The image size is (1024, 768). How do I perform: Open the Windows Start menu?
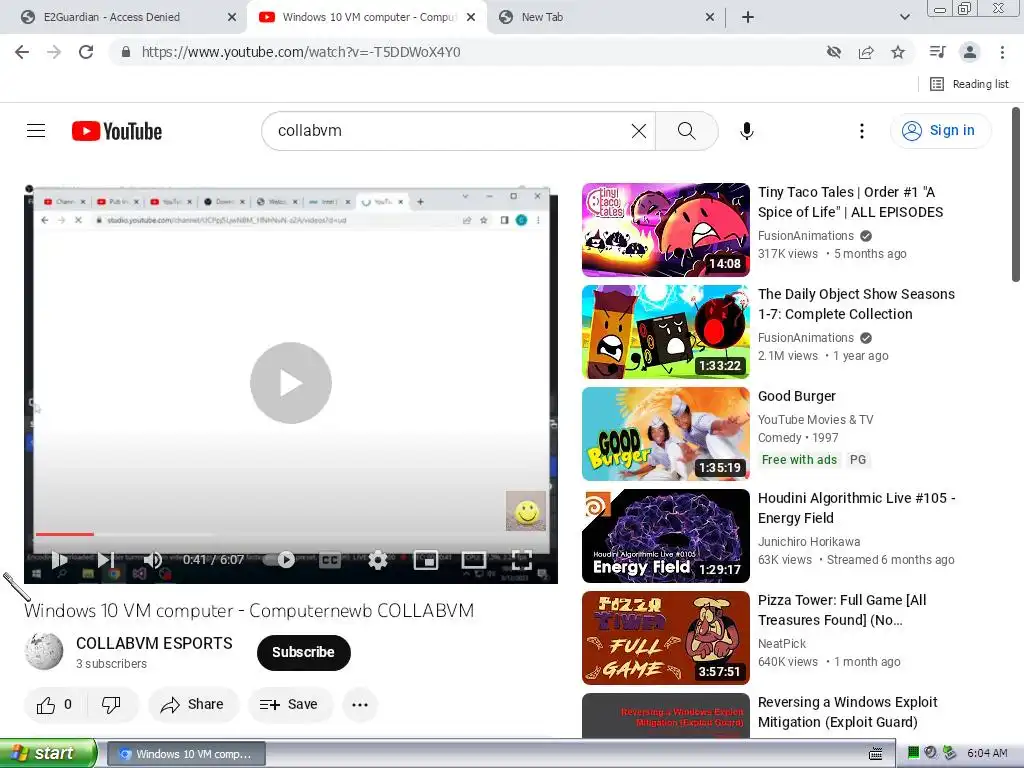tap(48, 754)
